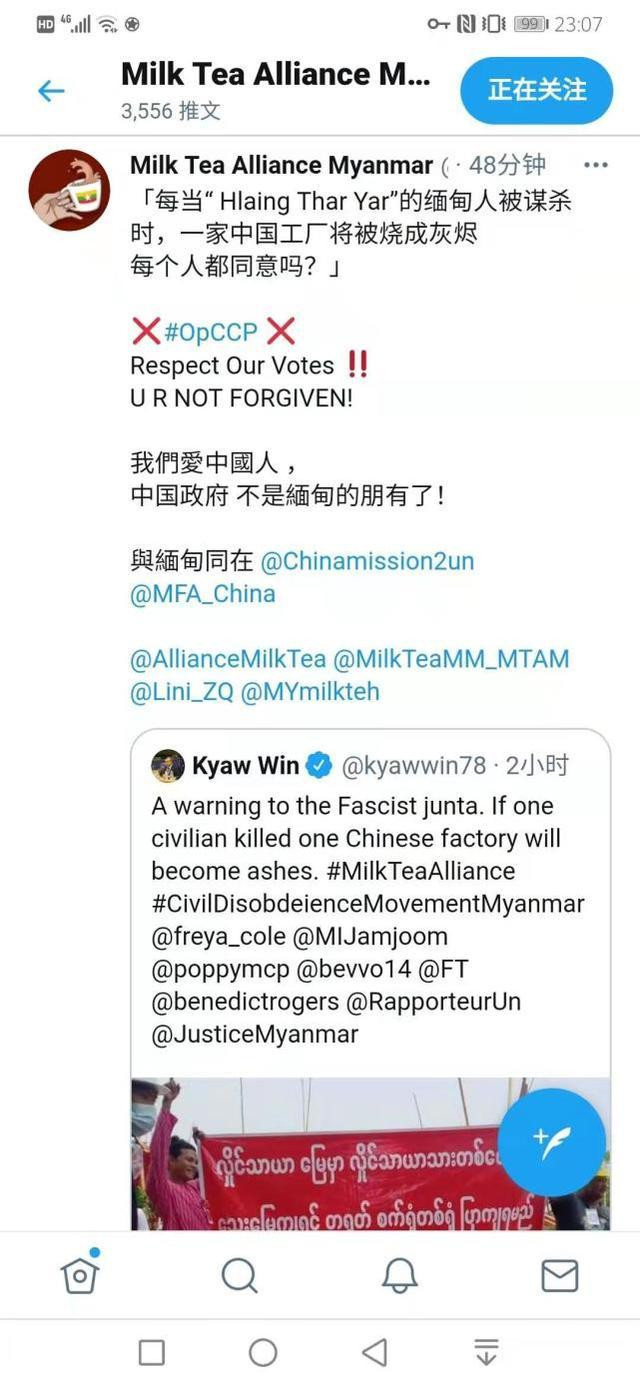The height and width of the screenshot is (1387, 640).
Task: Open the @Chinamission2un mention
Action: pyautogui.click(x=367, y=561)
